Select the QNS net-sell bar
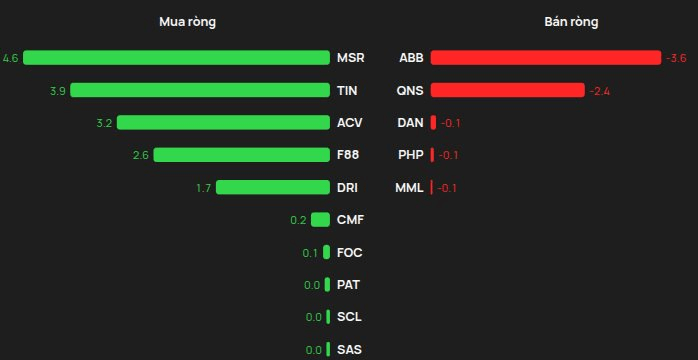Image resolution: width=698 pixels, height=360 pixels. (507, 90)
